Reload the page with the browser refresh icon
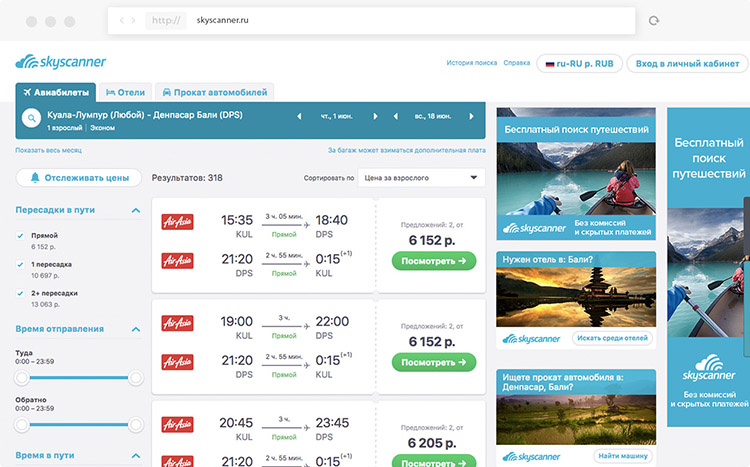Image resolution: width=750 pixels, height=467 pixels. [654, 20]
